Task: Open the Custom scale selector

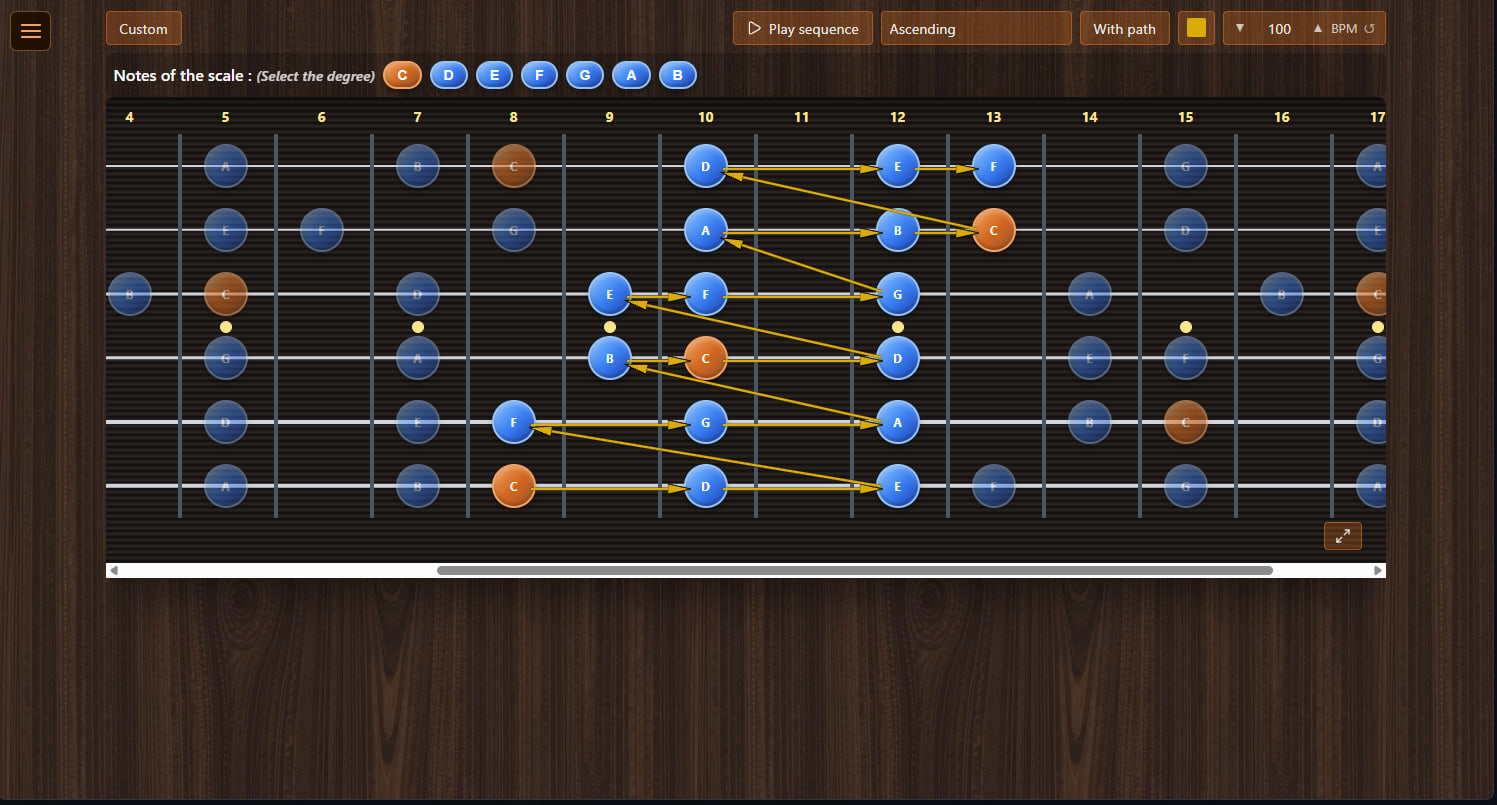Action: [x=144, y=29]
